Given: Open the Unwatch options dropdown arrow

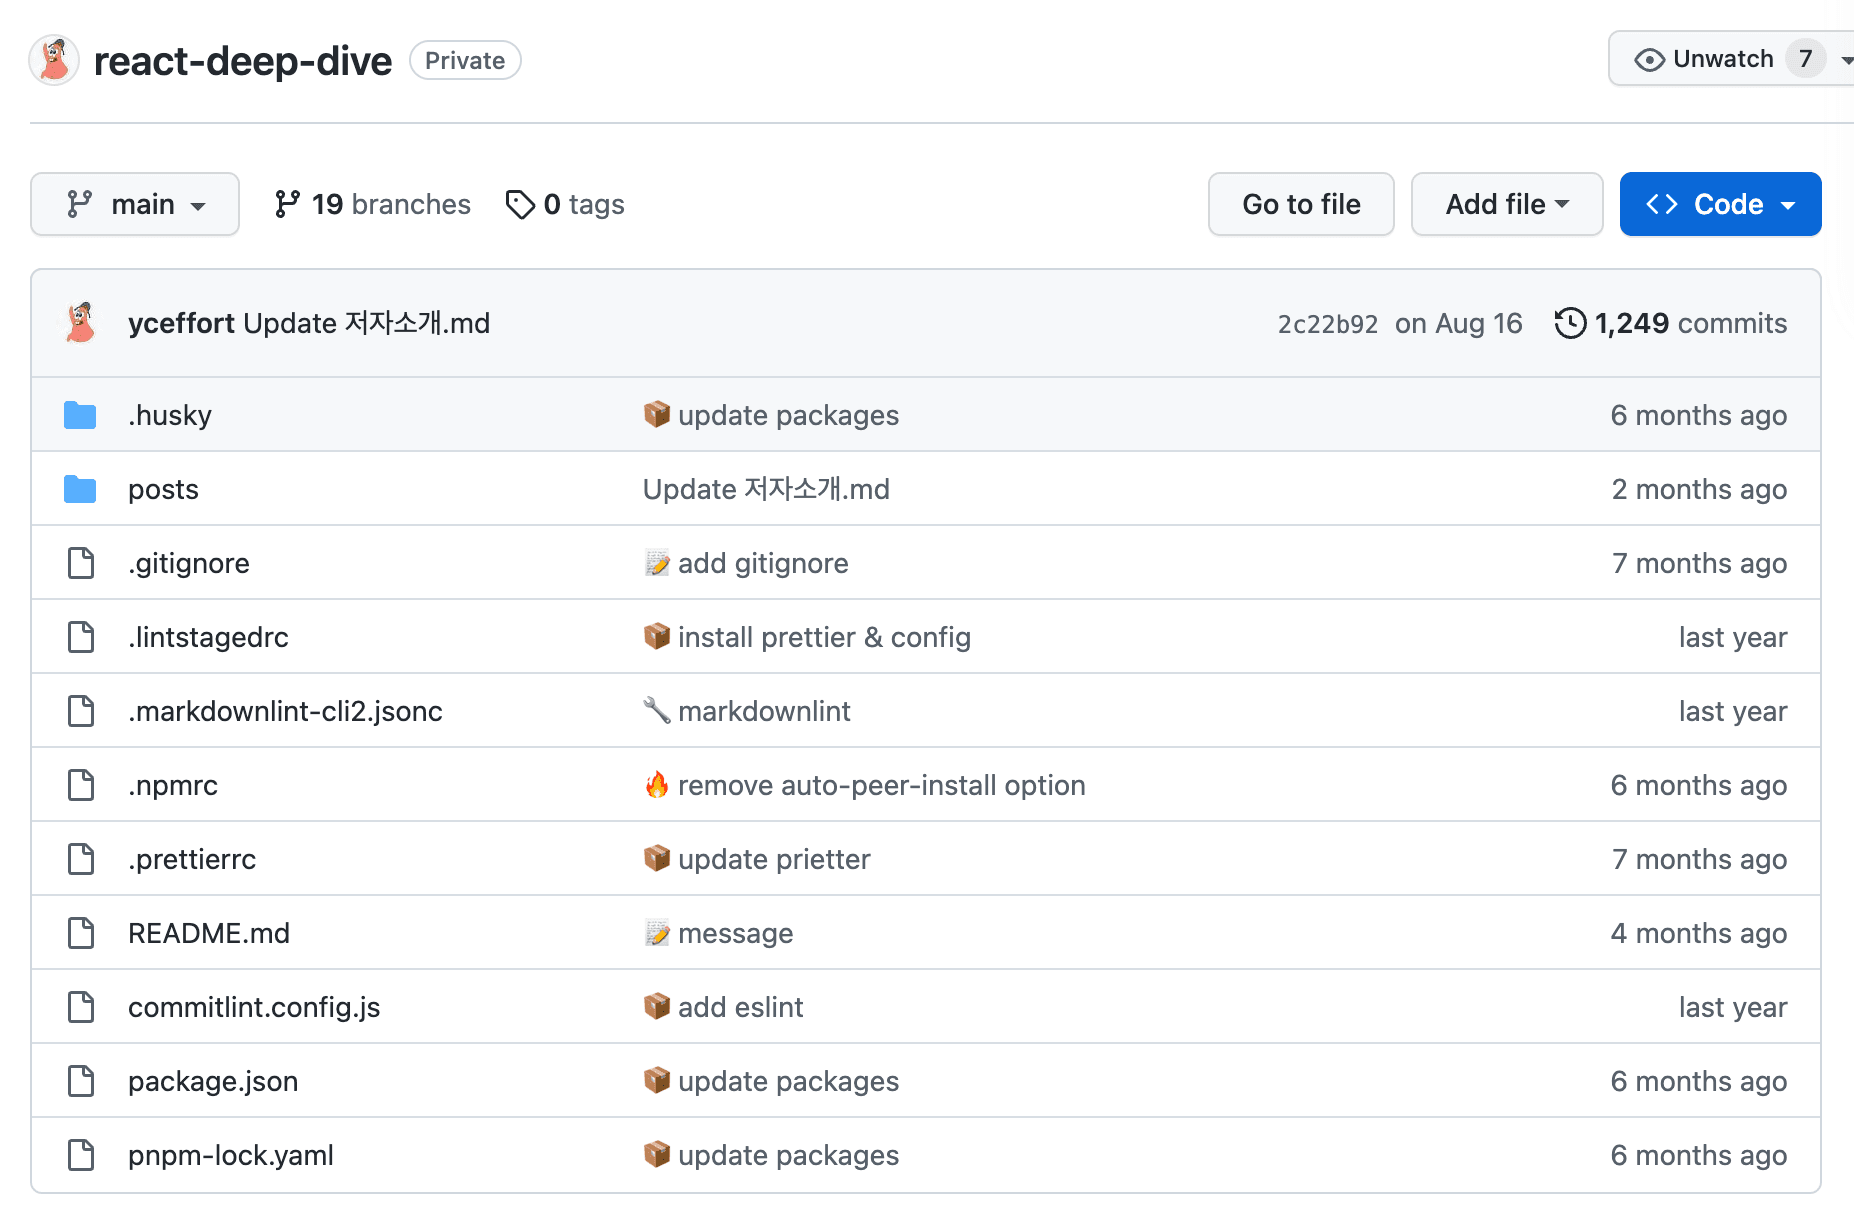Looking at the screenshot, I should [1843, 59].
